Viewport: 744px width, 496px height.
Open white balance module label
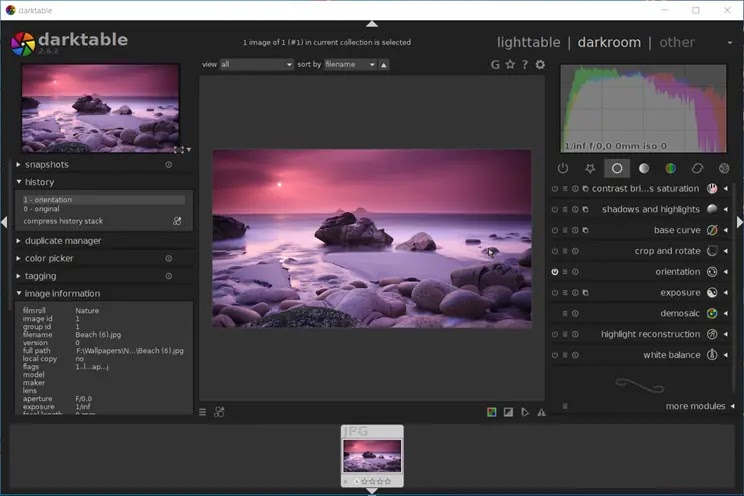(x=671, y=355)
